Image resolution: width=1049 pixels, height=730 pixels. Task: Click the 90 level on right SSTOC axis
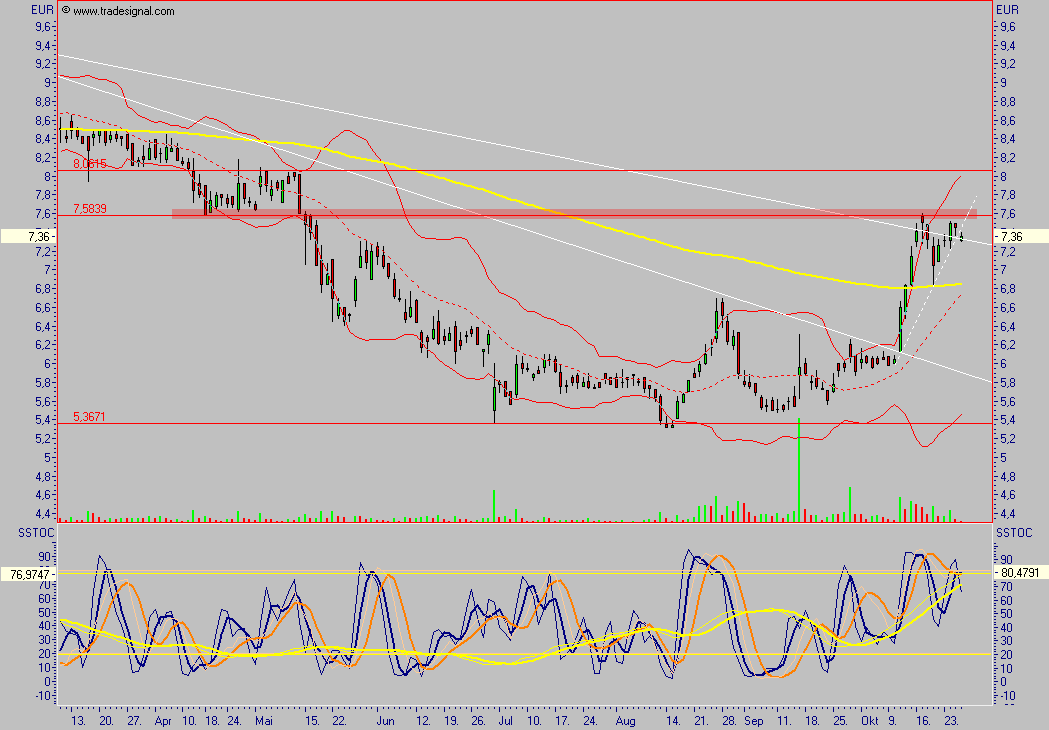1008,559
